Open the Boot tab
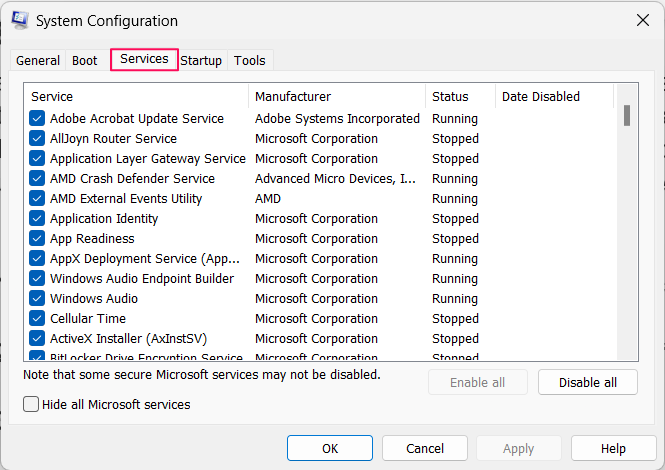 85,60
